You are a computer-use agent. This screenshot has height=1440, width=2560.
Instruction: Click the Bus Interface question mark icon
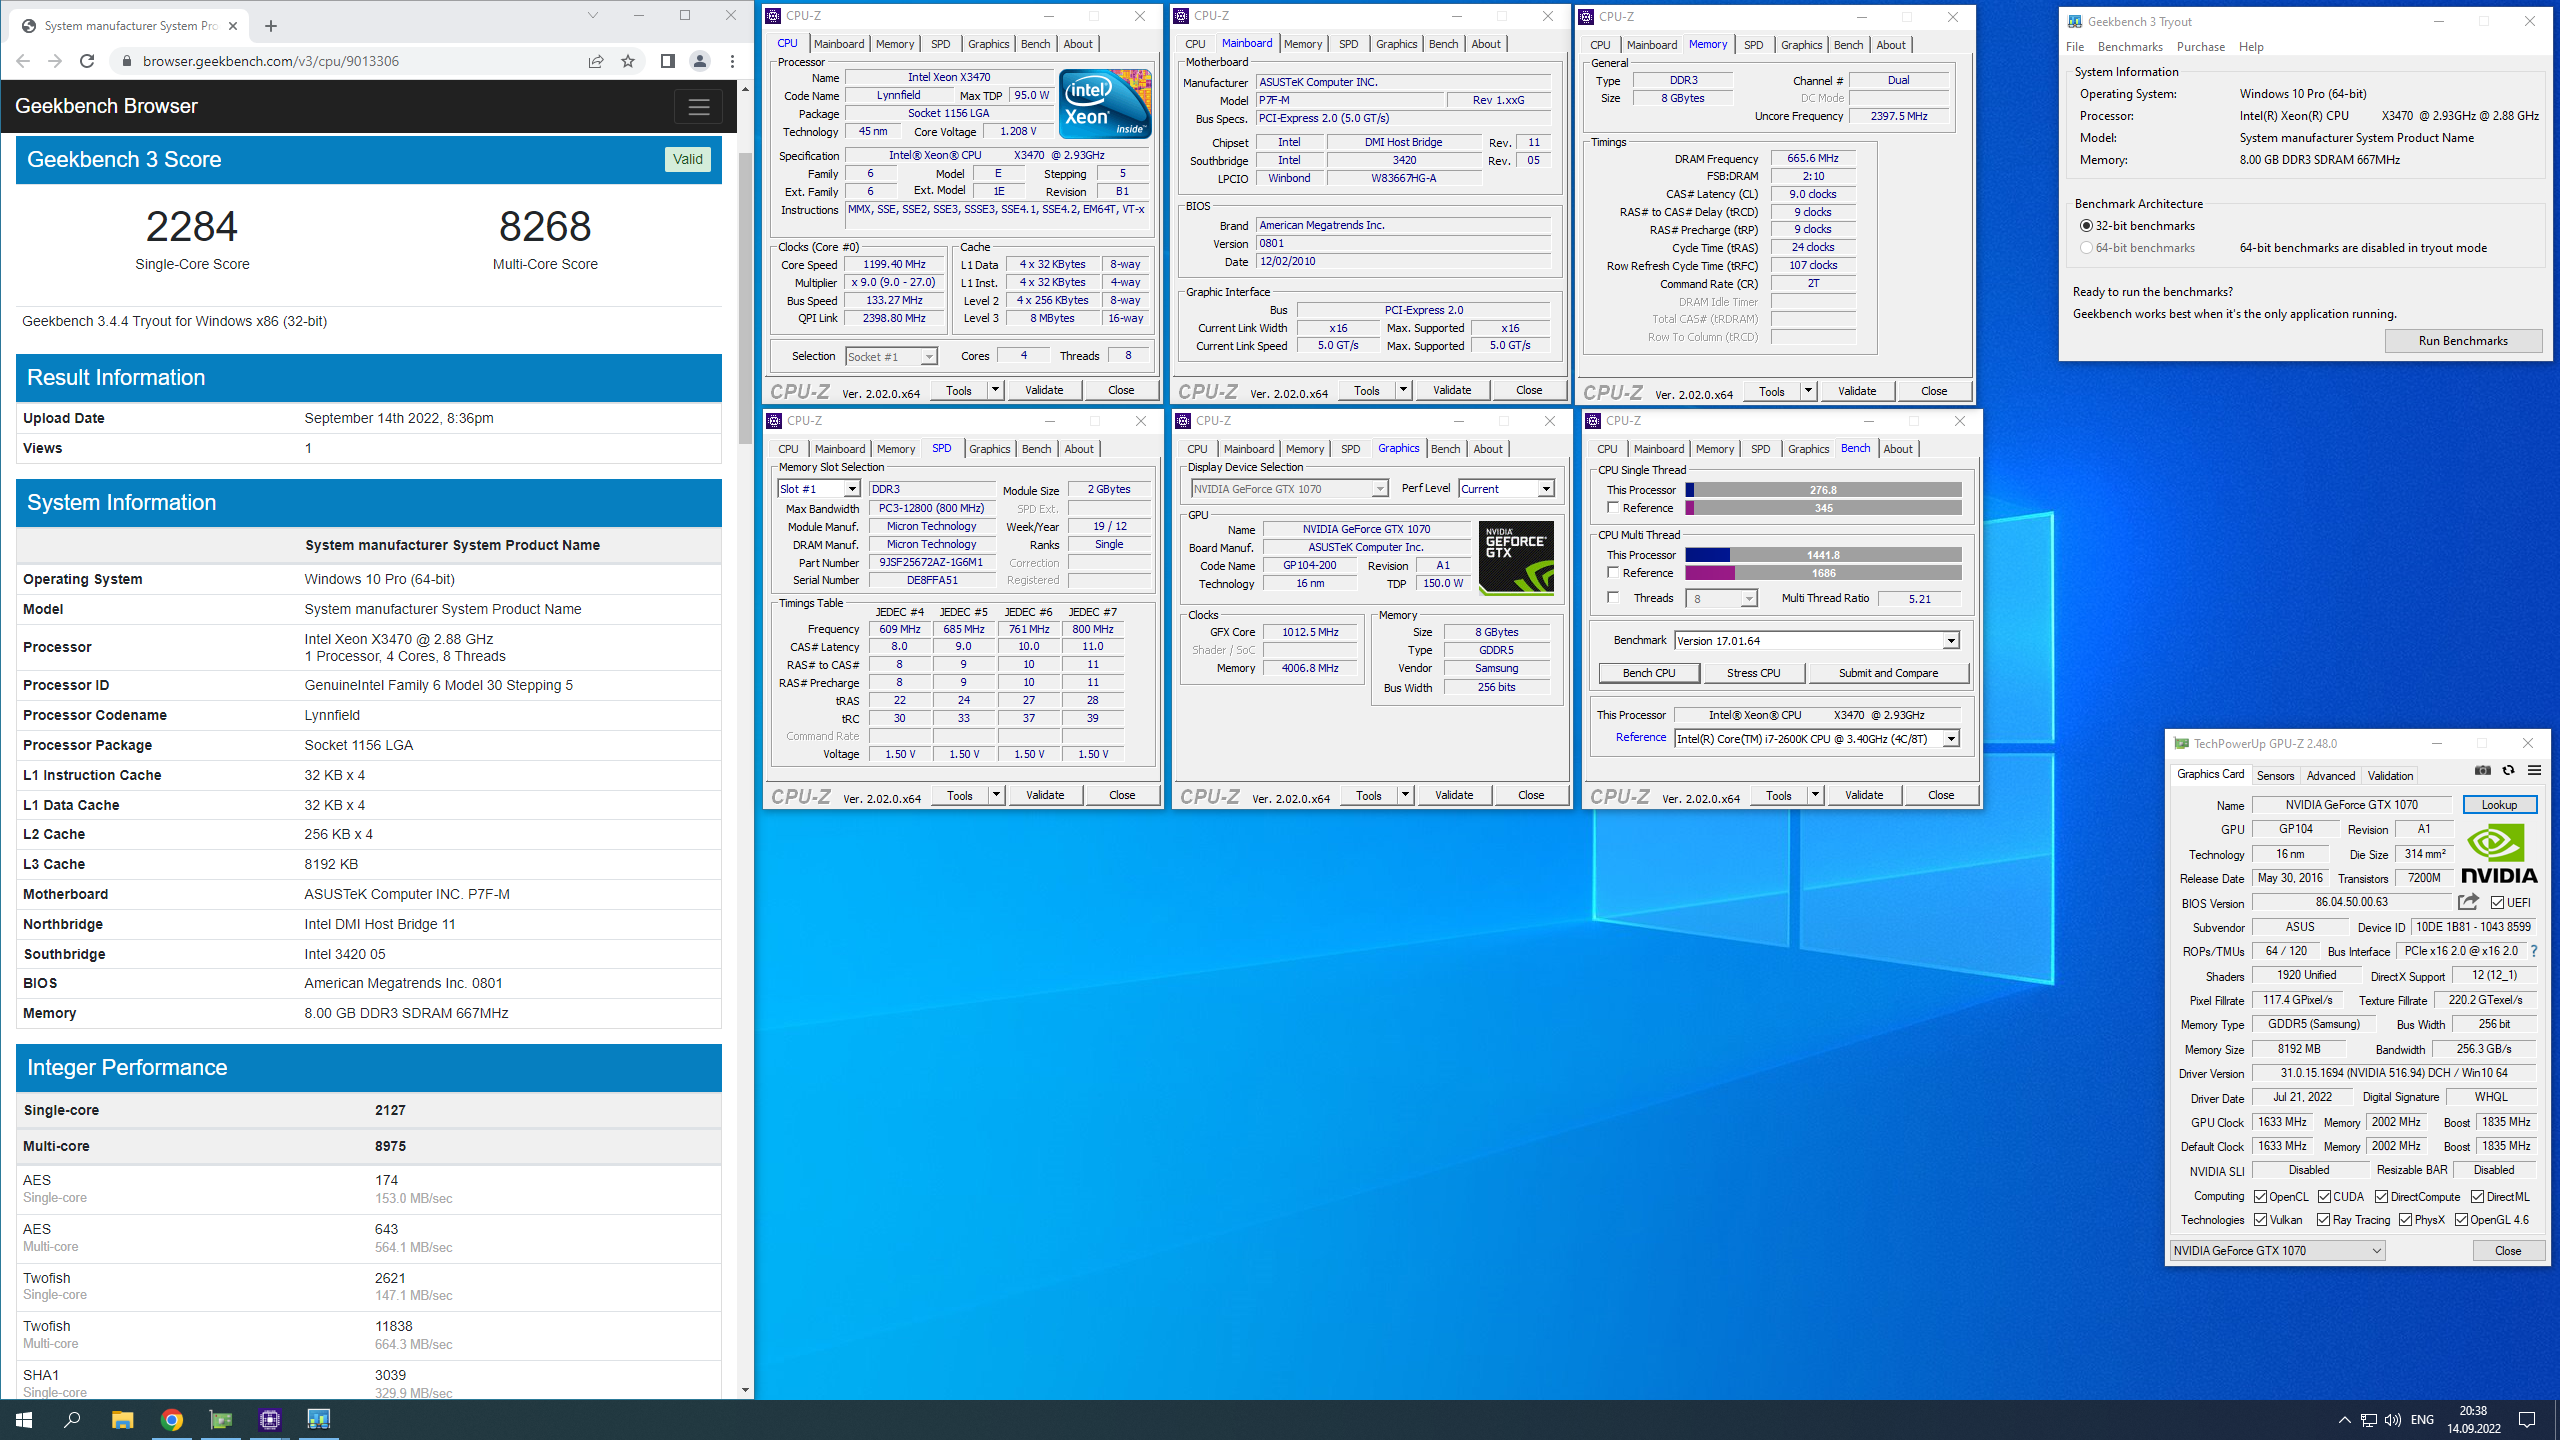2533,951
